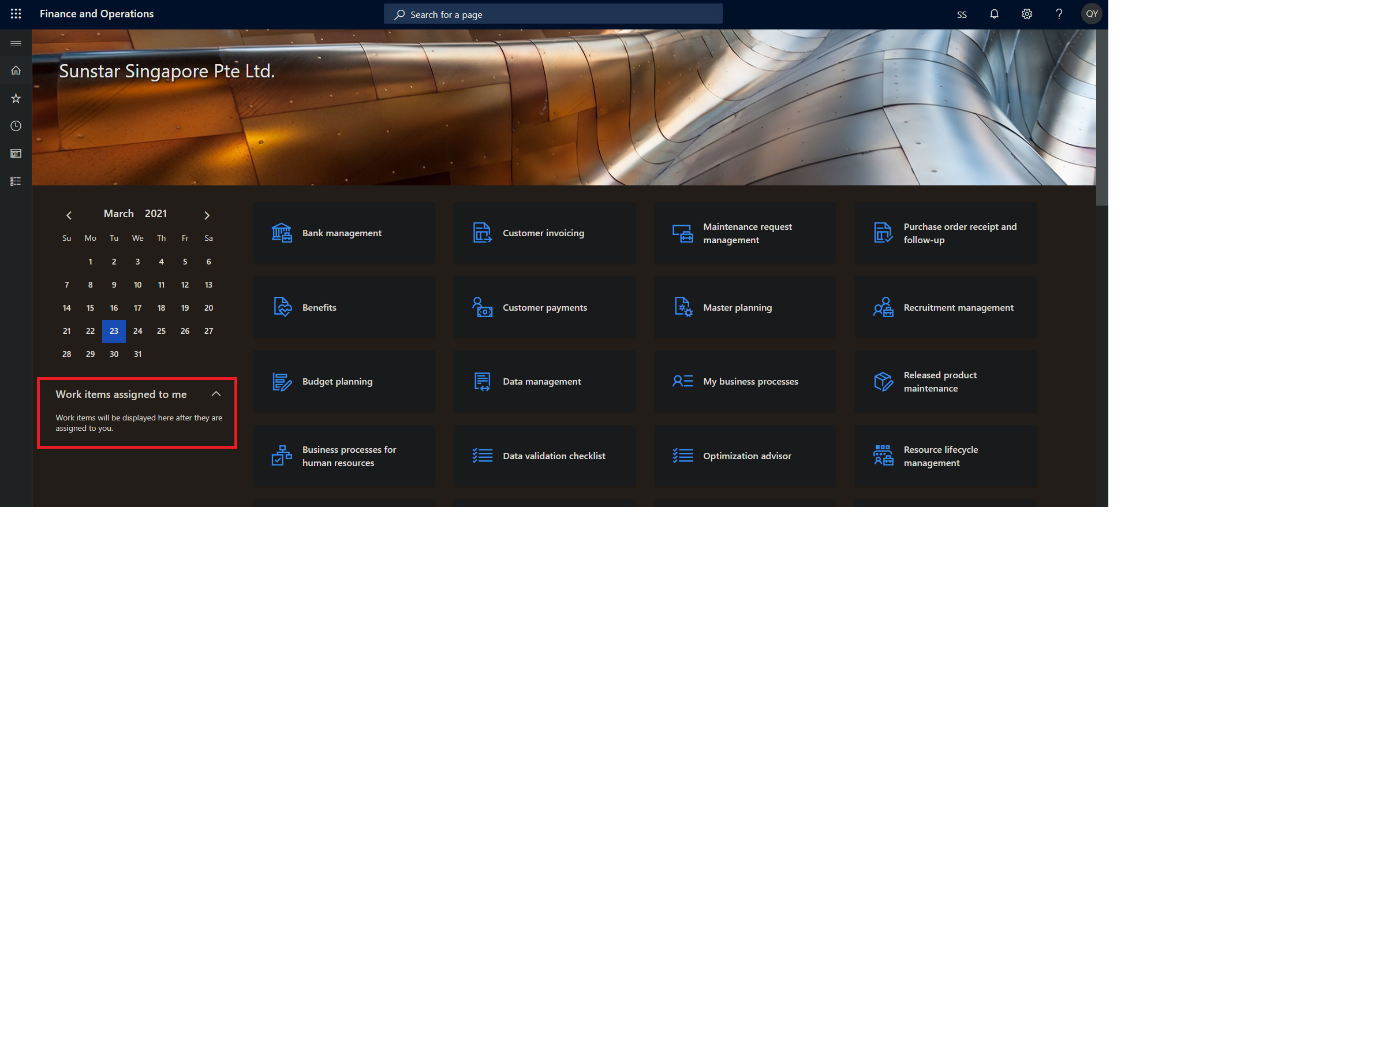Open Recent clock icon in sidebar
1375x1043 pixels.
pyautogui.click(x=16, y=126)
